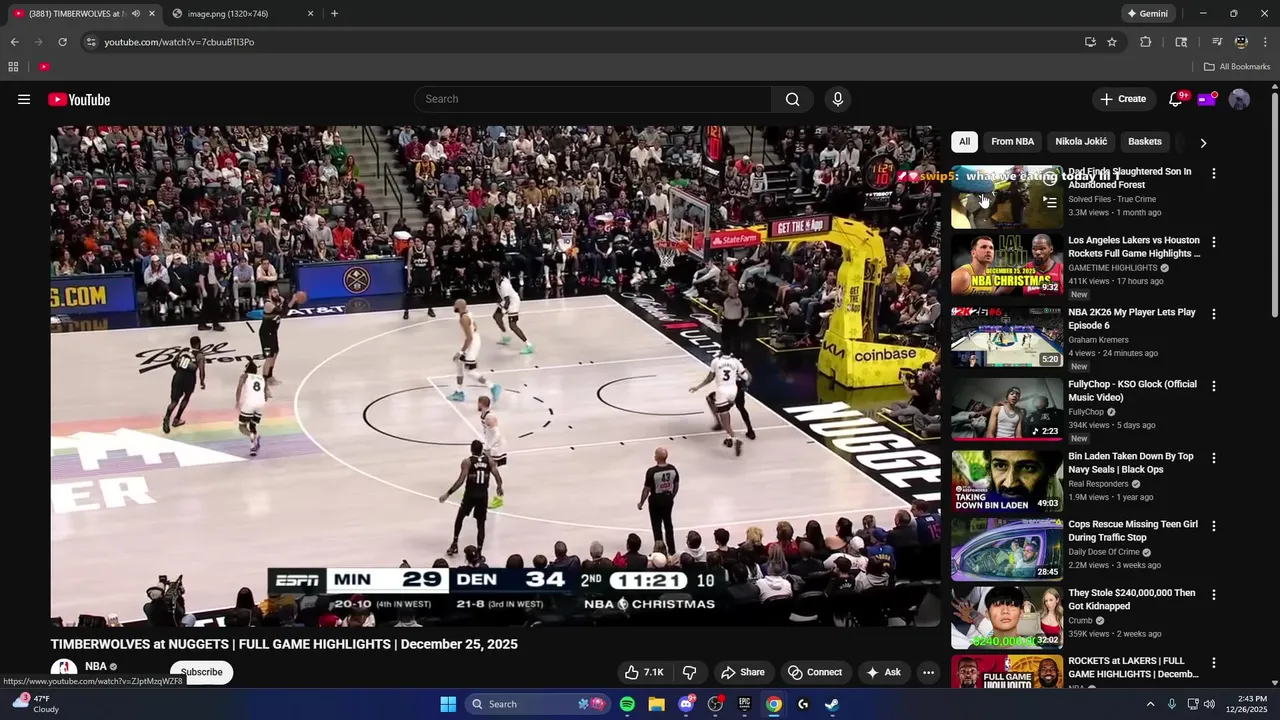Dislike the video with thumbs-down icon
Image resolution: width=1280 pixels, height=720 pixels.
[689, 672]
